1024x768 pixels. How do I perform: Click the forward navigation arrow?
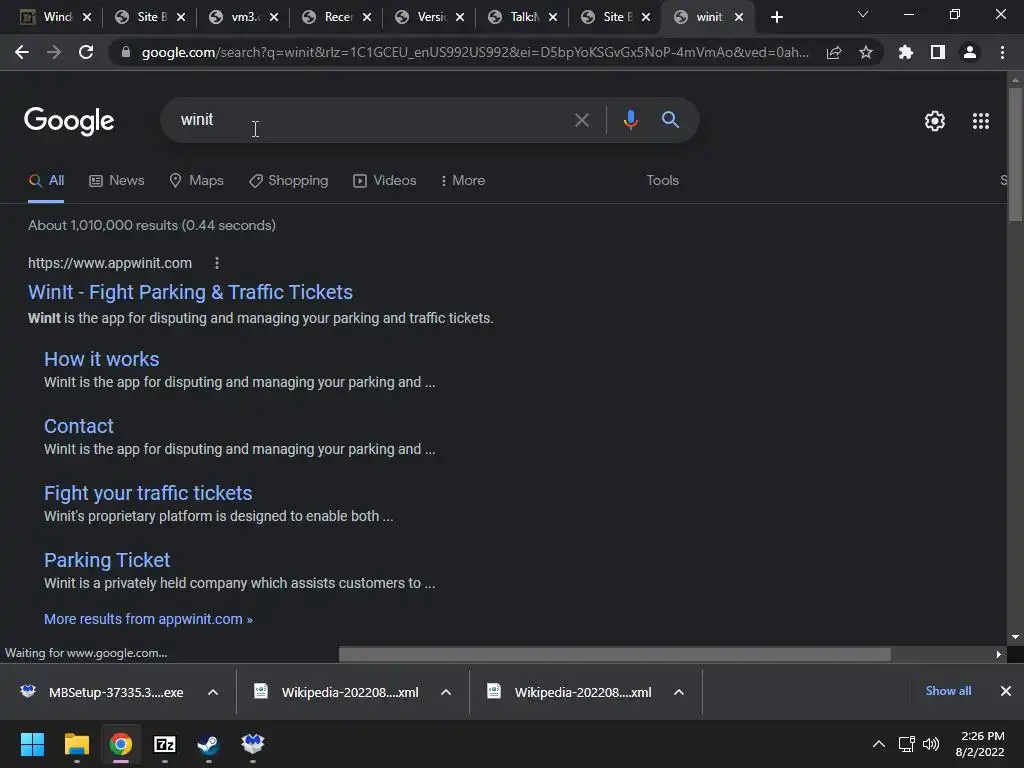(x=54, y=52)
